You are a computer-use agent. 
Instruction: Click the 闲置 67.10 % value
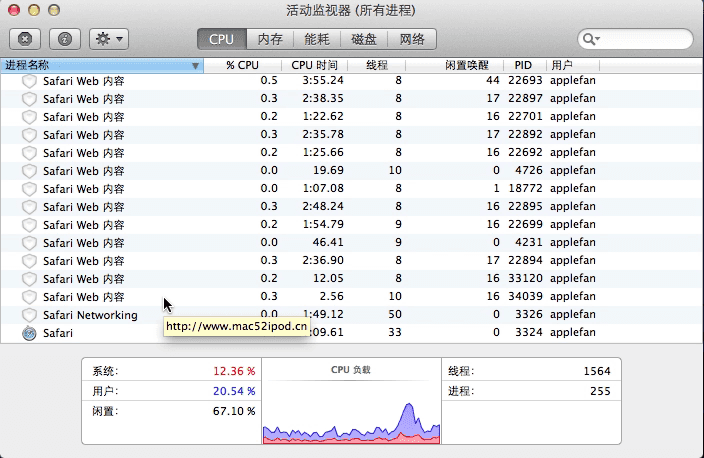pyautogui.click(x=234, y=411)
